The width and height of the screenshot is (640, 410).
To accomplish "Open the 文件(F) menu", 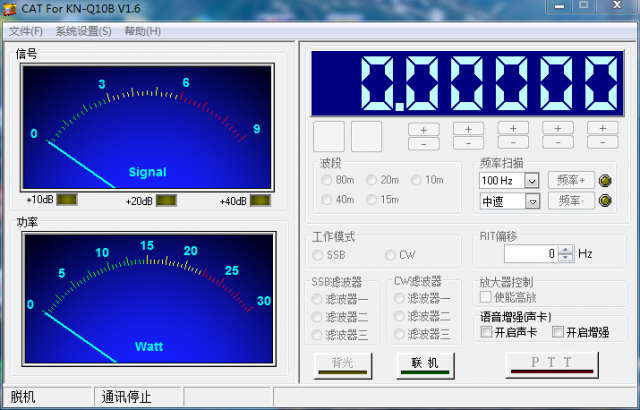I will tap(26, 31).
